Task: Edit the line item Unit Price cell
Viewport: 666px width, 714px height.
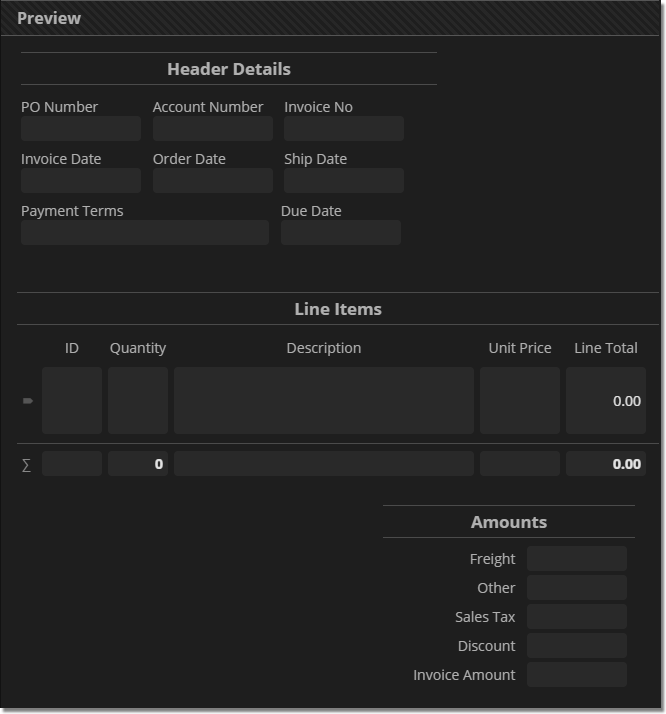Action: pos(520,401)
